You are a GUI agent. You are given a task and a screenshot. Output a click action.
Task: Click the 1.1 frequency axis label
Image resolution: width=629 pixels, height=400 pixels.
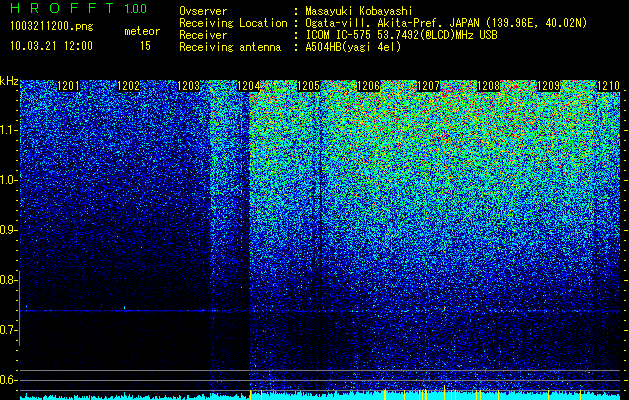coord(9,131)
